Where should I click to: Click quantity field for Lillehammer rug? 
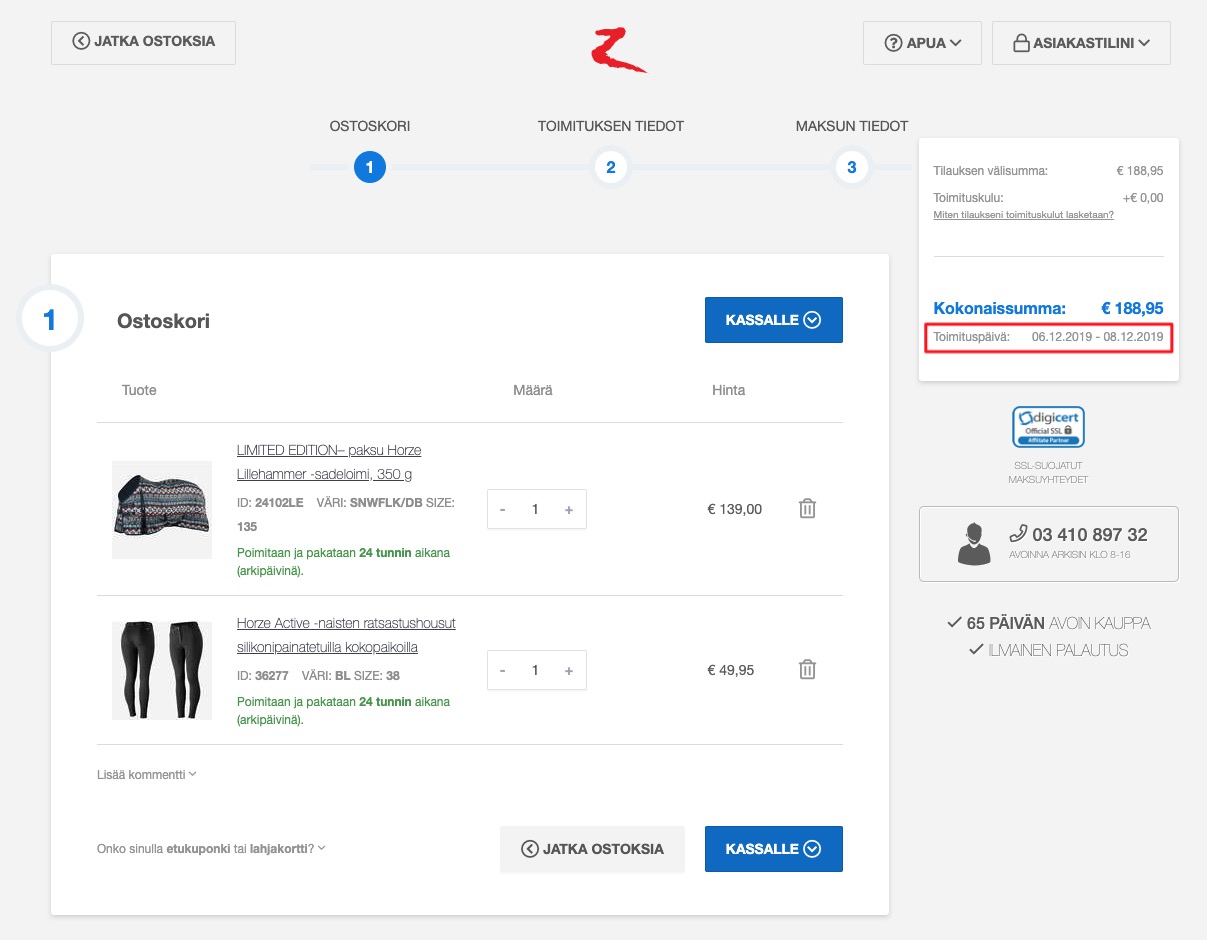point(536,509)
